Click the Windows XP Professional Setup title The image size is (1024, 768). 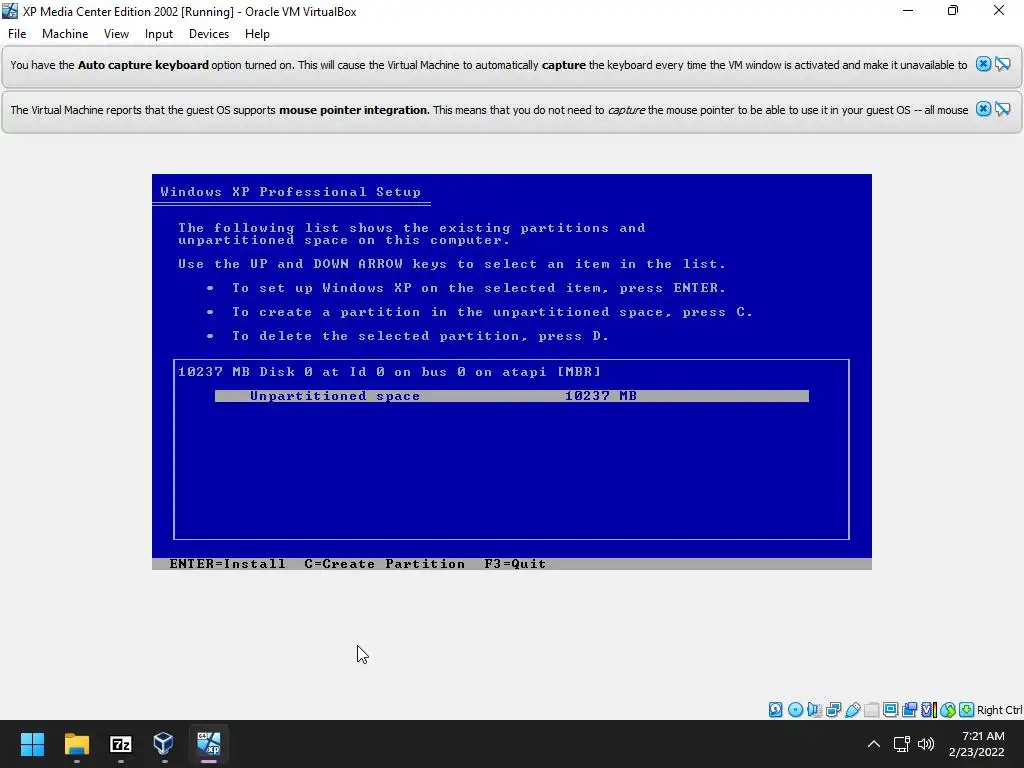[x=291, y=192]
